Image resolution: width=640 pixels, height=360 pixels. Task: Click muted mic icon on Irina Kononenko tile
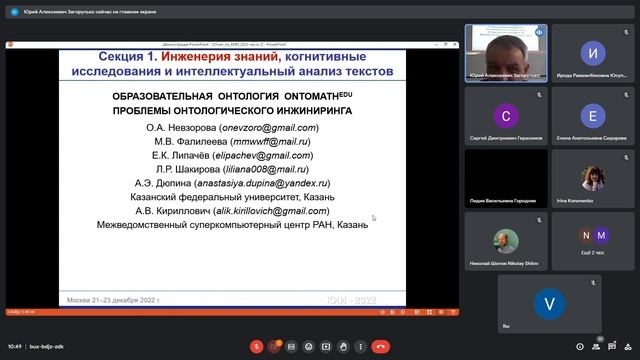pyautogui.click(x=626, y=158)
